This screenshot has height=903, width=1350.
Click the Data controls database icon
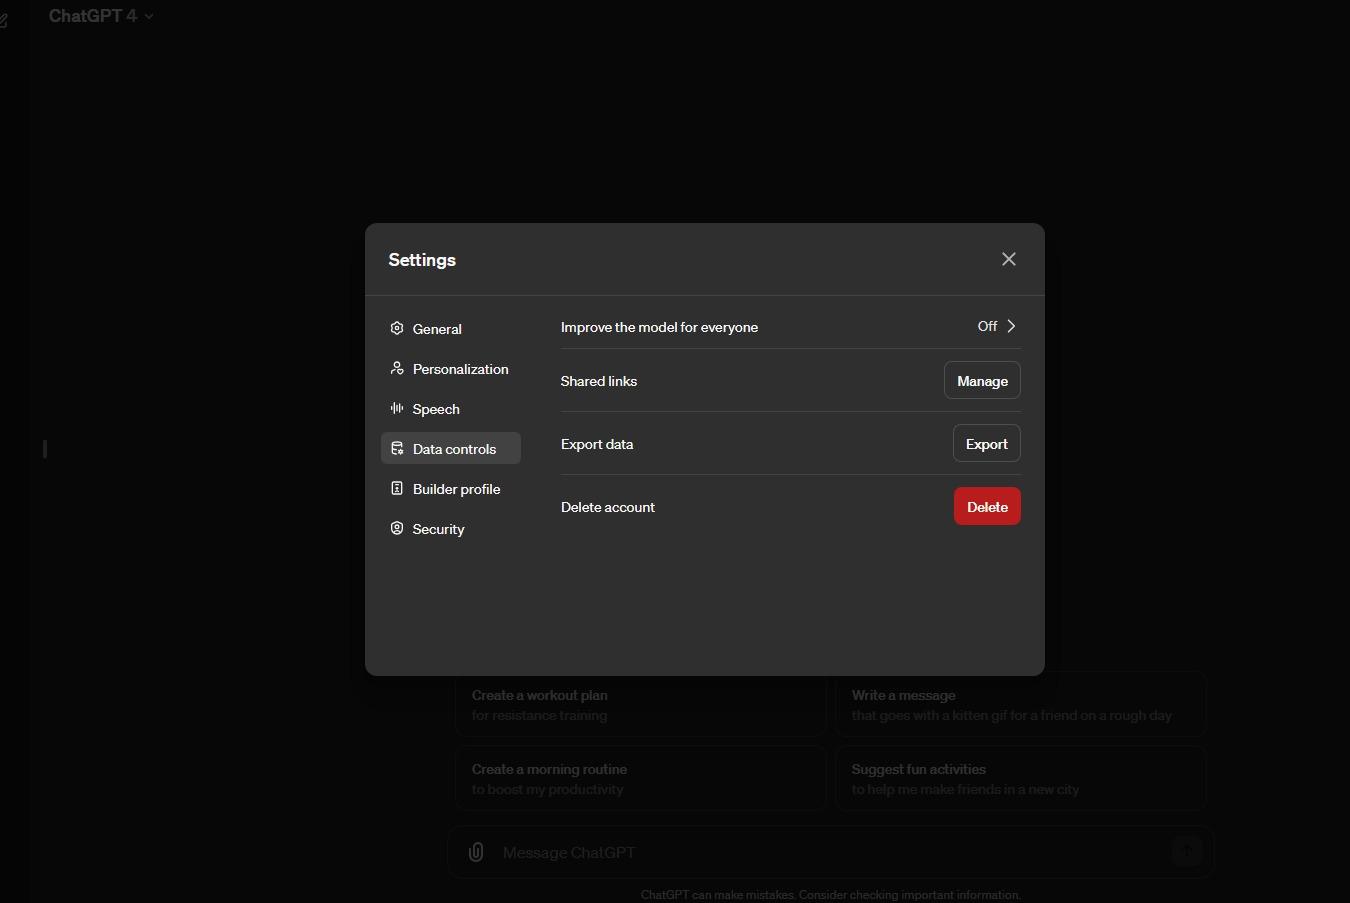(x=397, y=448)
